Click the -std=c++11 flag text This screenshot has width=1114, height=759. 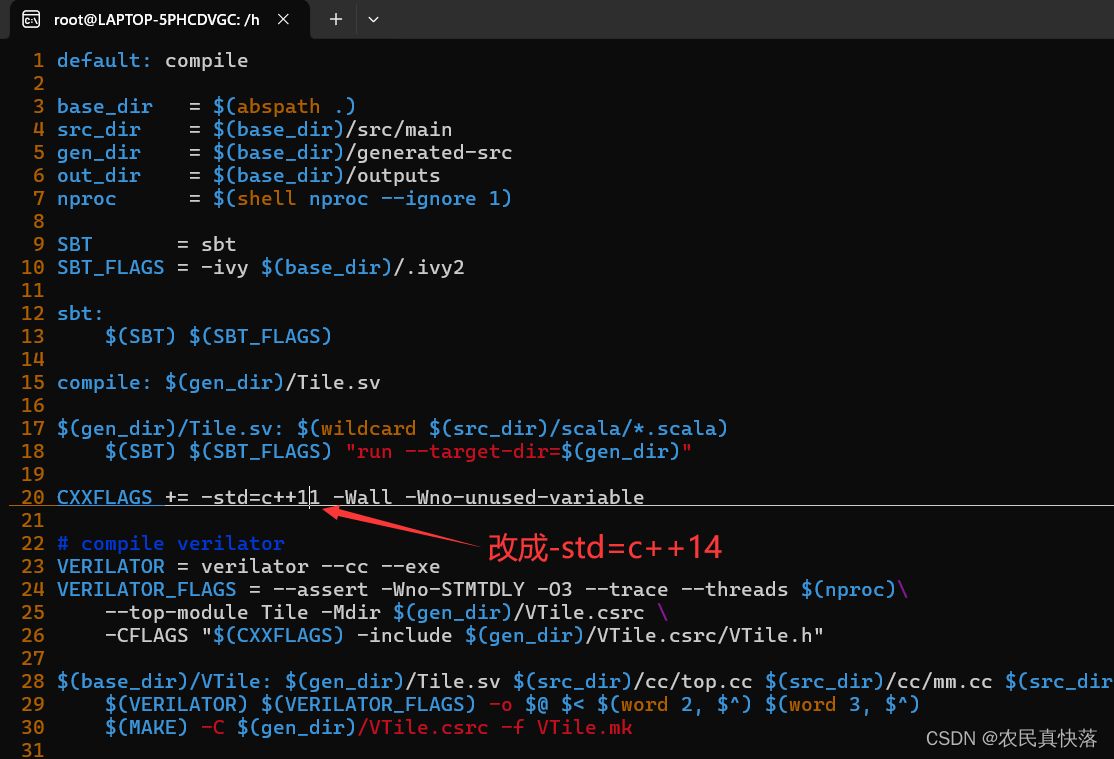pos(260,497)
